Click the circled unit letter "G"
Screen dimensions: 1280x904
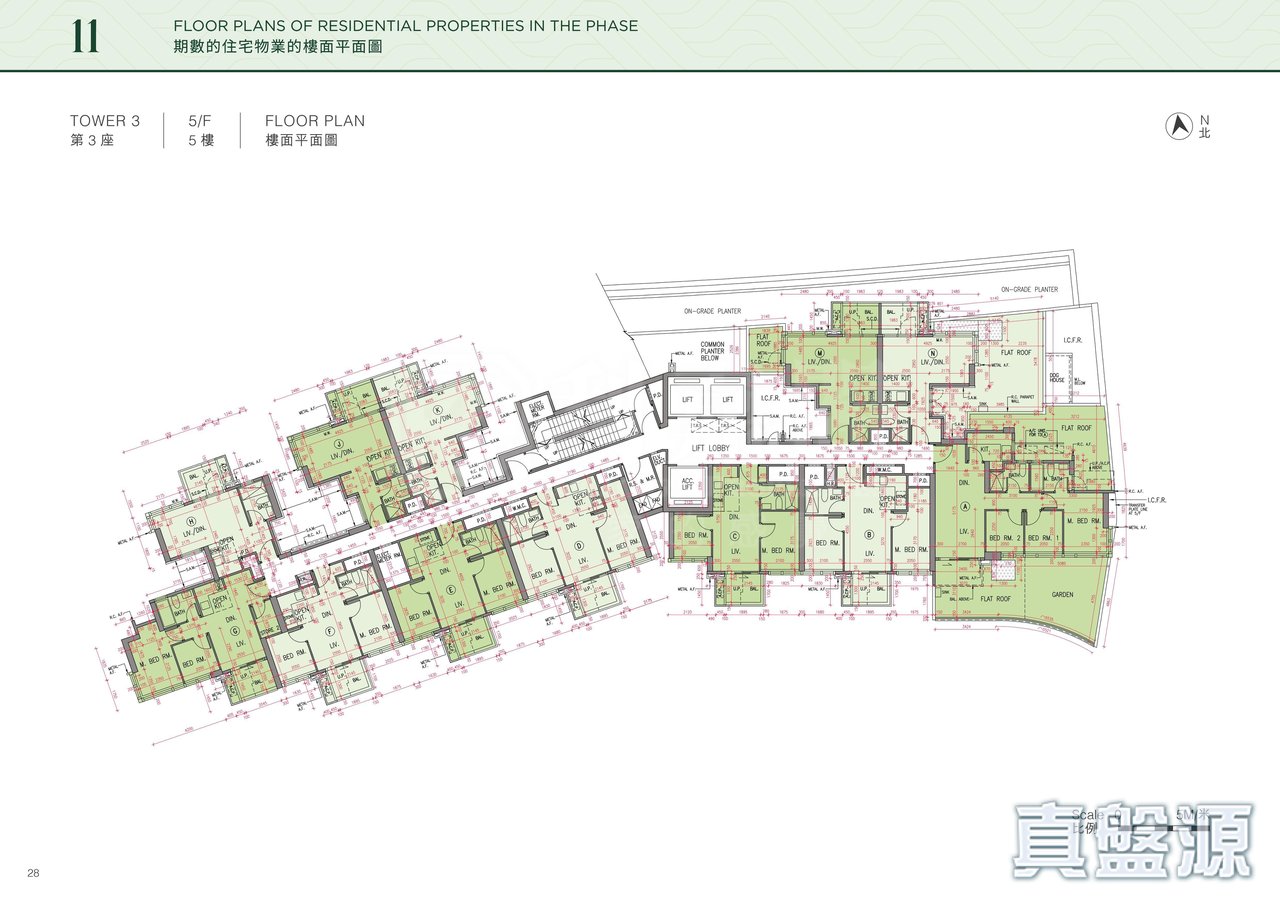235,630
